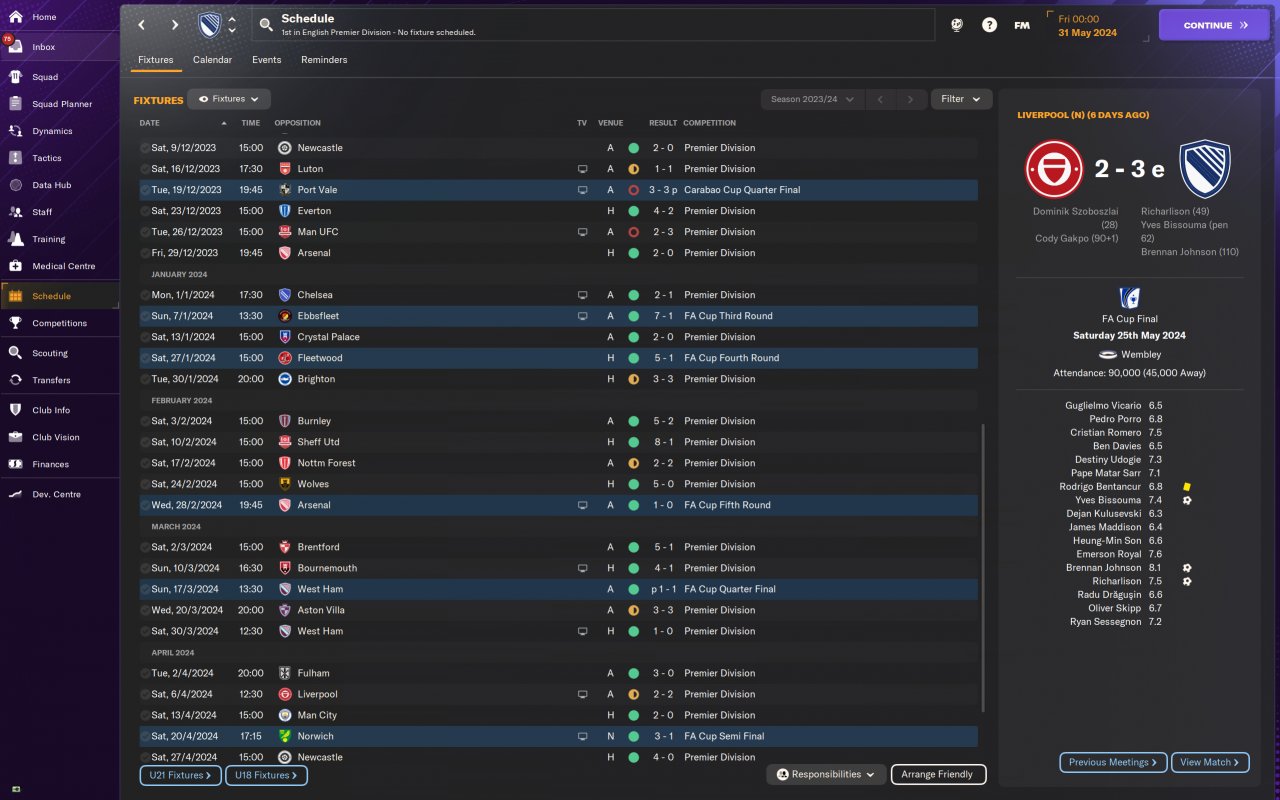The width and height of the screenshot is (1280, 800).
Task: Sort fixtures by the Date column header
Action: tap(150, 123)
